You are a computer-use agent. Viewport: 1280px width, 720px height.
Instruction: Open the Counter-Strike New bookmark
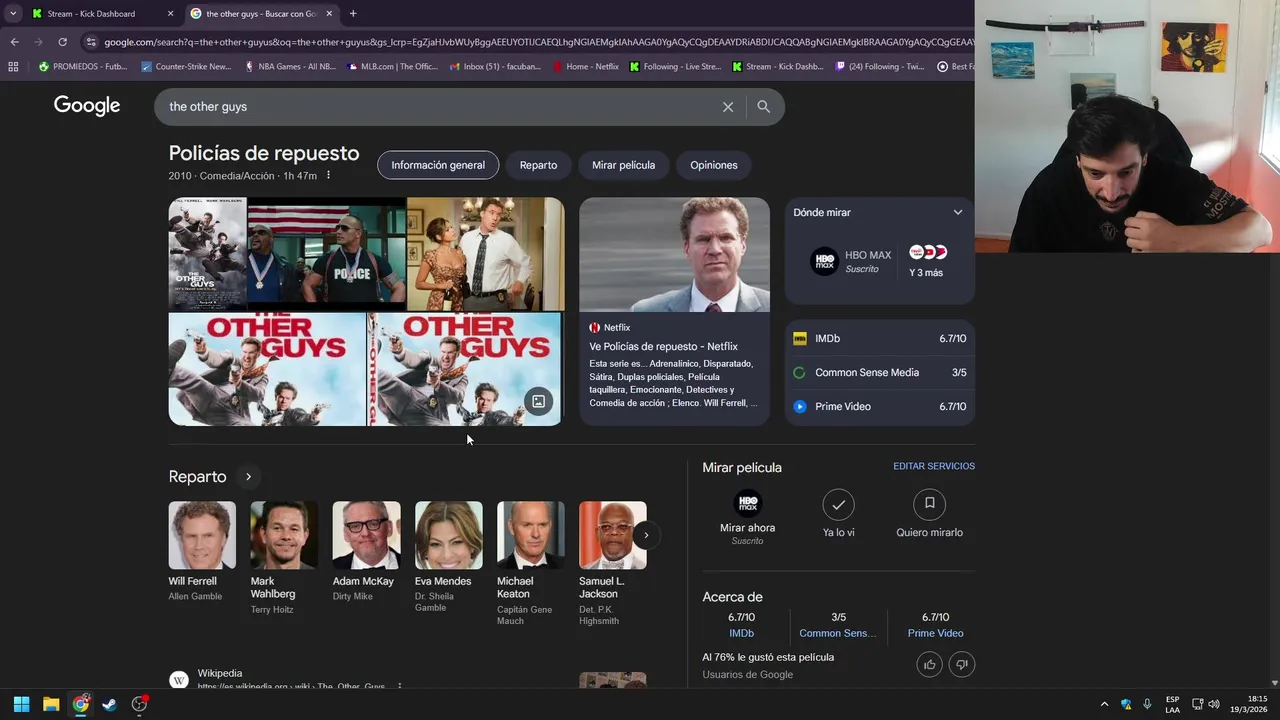click(186, 67)
